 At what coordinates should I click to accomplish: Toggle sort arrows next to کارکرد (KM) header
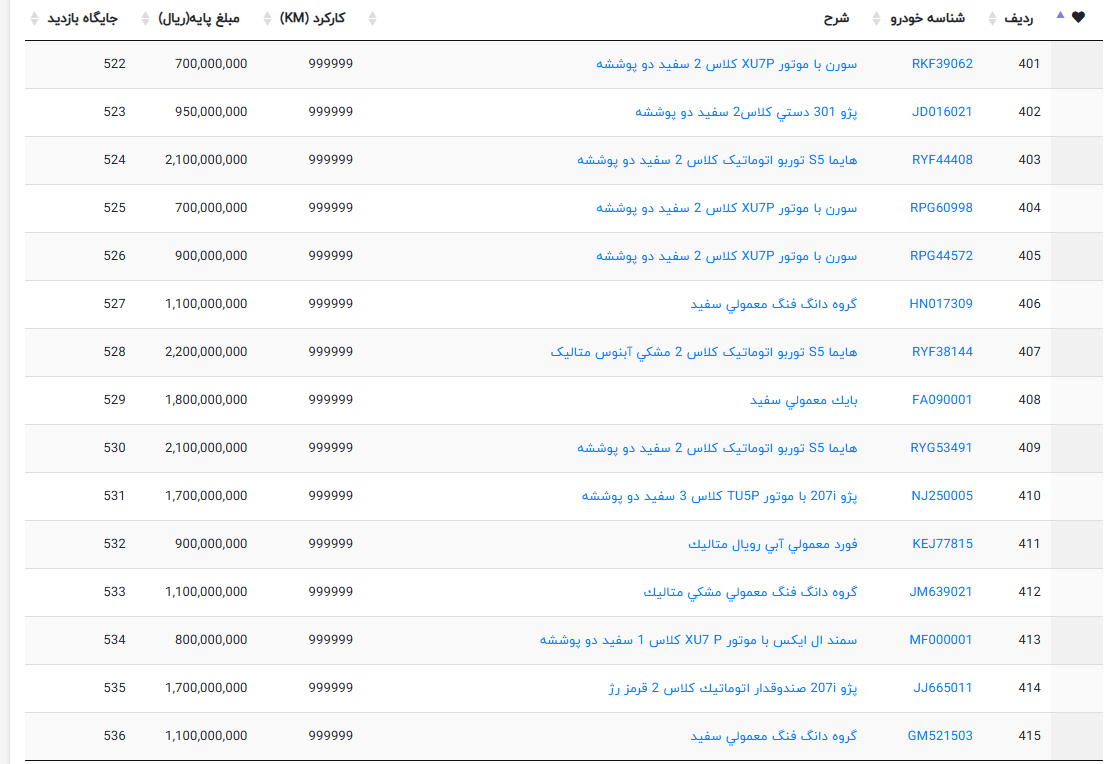(x=267, y=19)
